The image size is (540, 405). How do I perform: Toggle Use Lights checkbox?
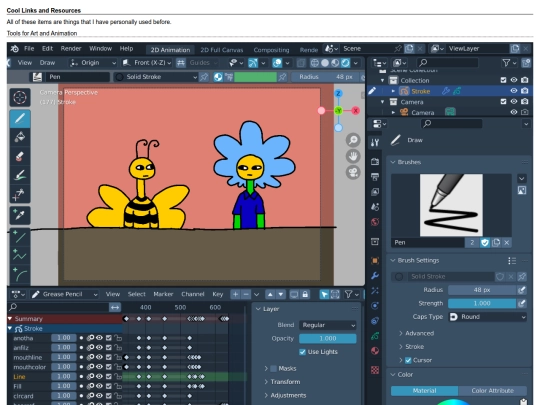(x=302, y=352)
